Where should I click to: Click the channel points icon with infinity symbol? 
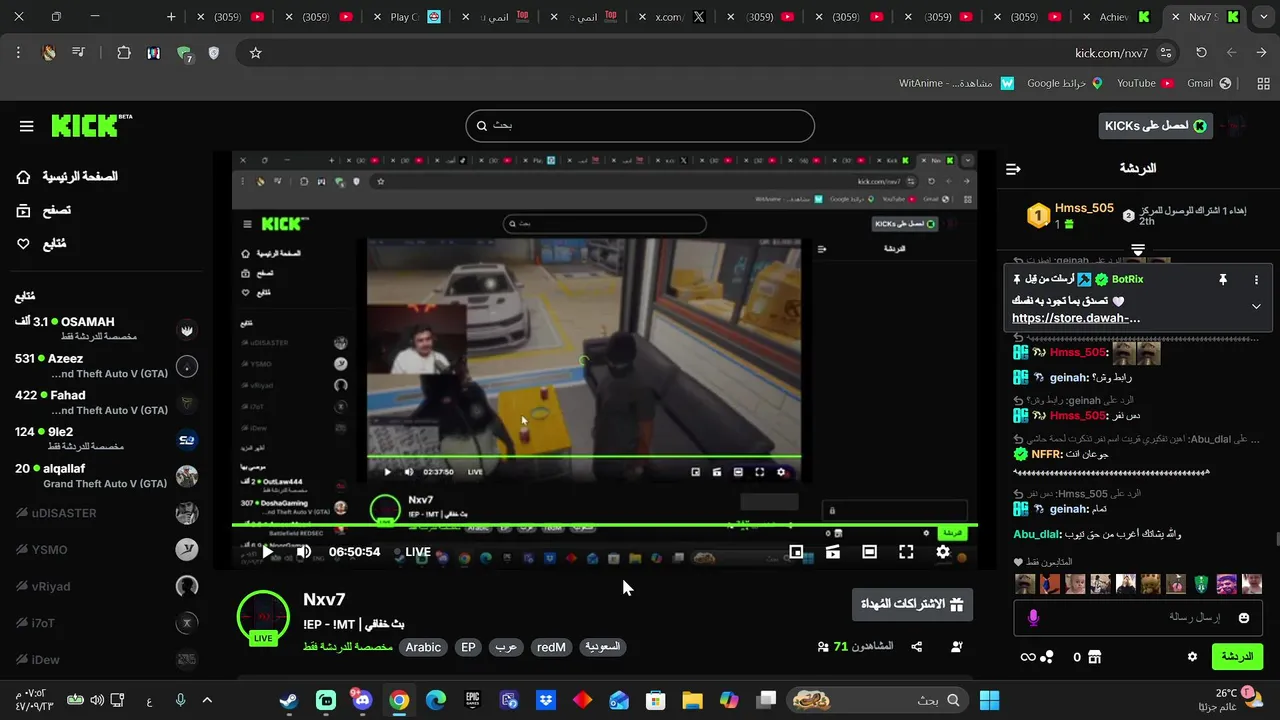pyautogui.click(x=1036, y=657)
